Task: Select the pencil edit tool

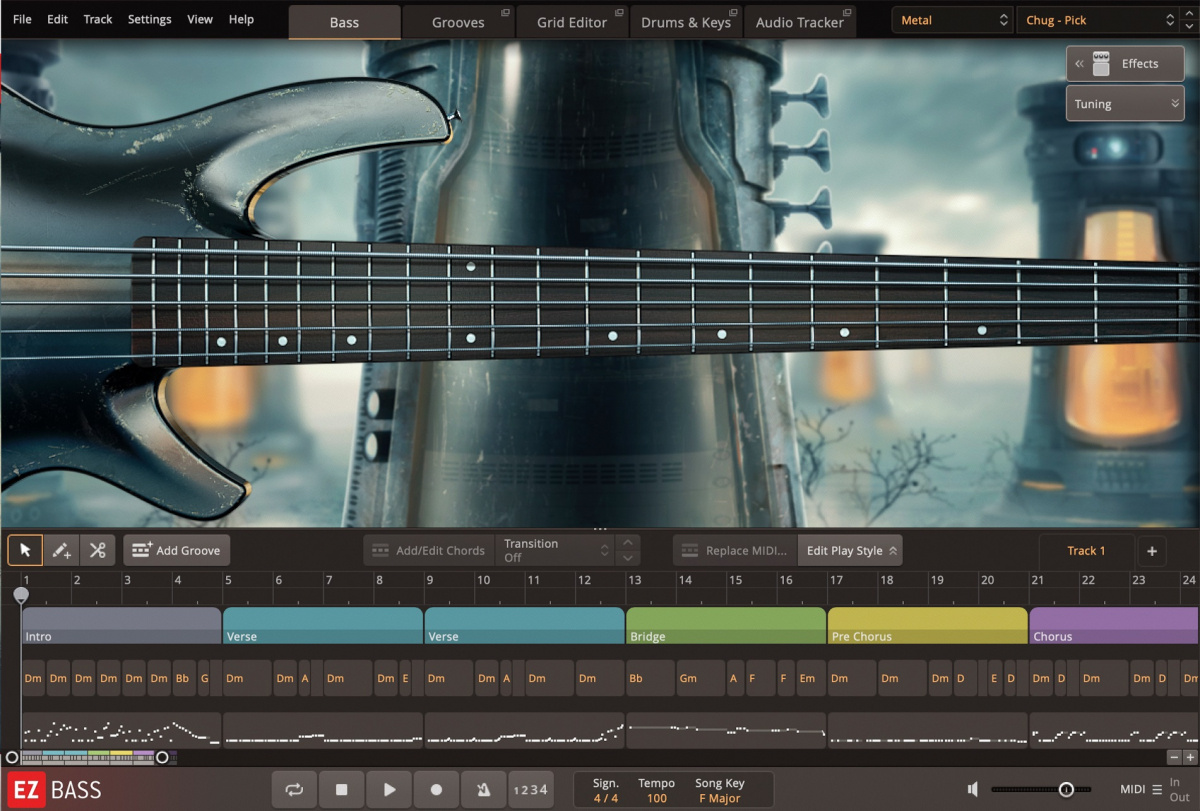Action: point(61,549)
